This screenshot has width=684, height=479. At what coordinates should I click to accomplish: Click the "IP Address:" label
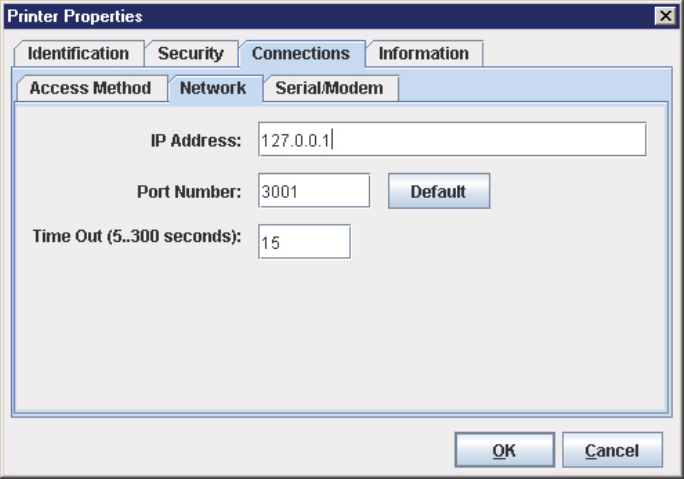tap(195, 140)
